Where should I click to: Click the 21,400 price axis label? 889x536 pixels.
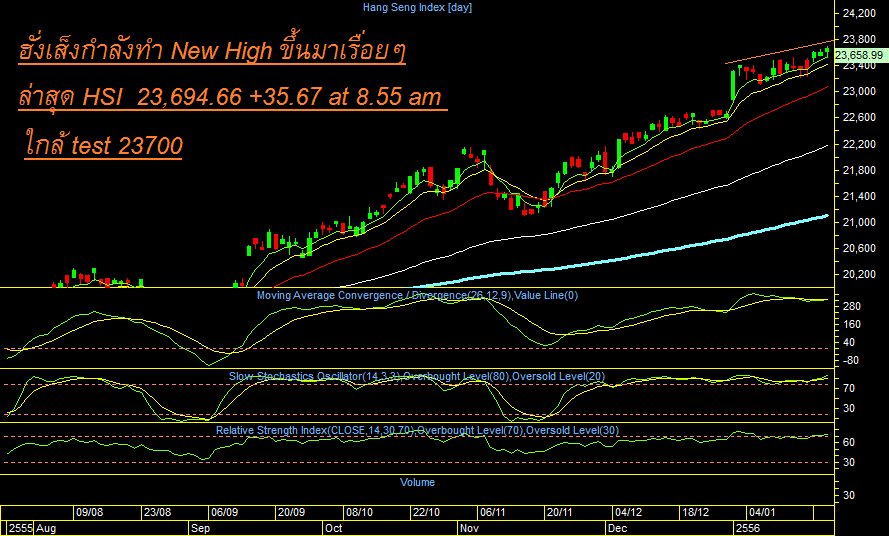coord(859,196)
